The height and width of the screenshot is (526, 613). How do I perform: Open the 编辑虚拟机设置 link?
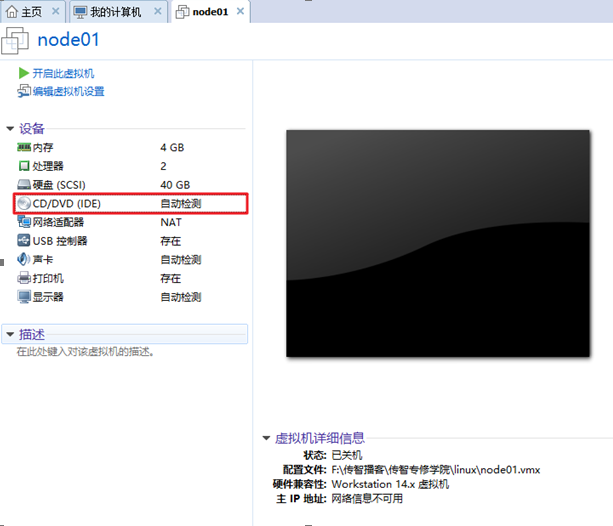tap(68, 91)
